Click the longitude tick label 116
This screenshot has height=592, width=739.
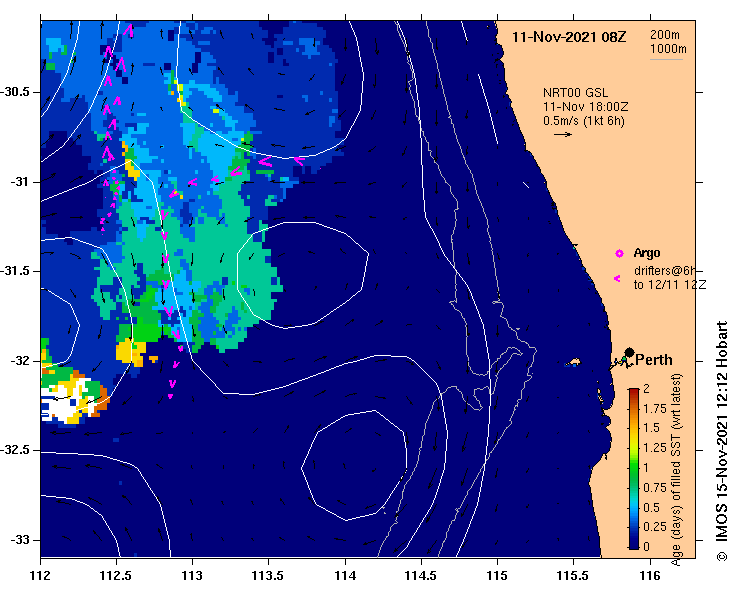pyautogui.click(x=651, y=576)
